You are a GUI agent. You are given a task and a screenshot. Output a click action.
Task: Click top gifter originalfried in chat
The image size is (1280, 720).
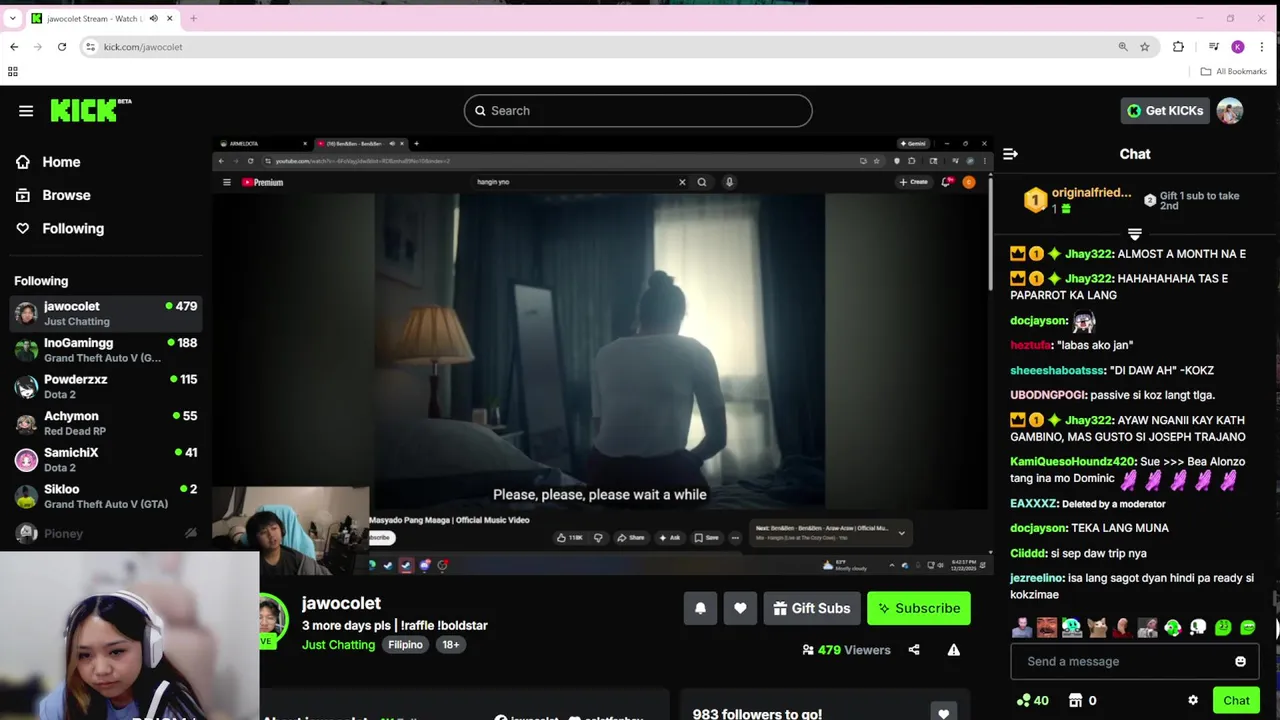[1092, 193]
